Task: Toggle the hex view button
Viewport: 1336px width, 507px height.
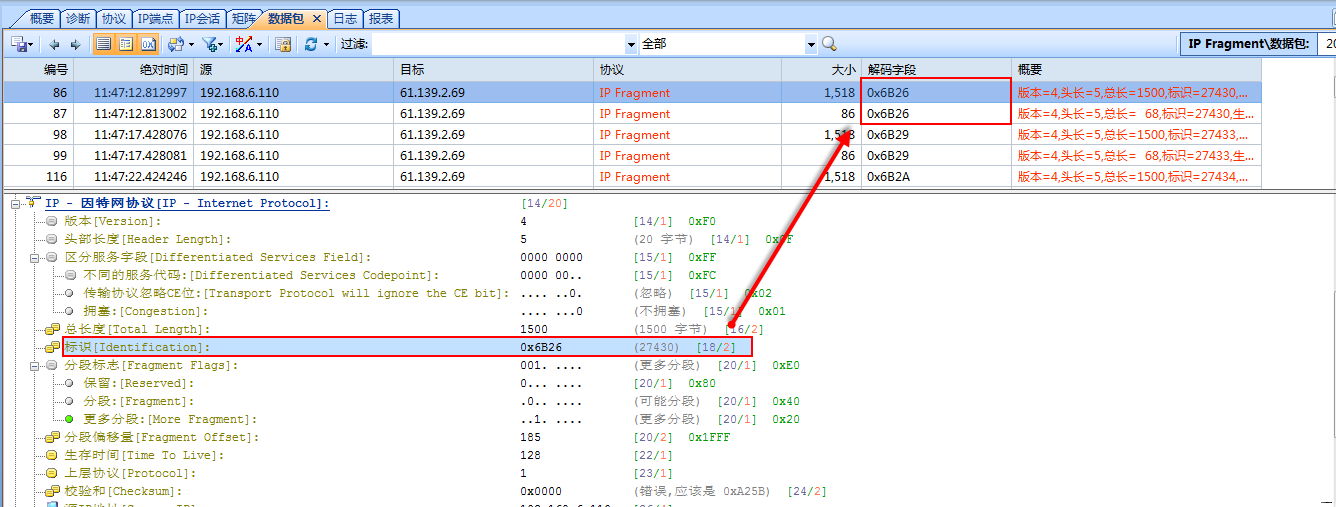Action: tap(148, 44)
